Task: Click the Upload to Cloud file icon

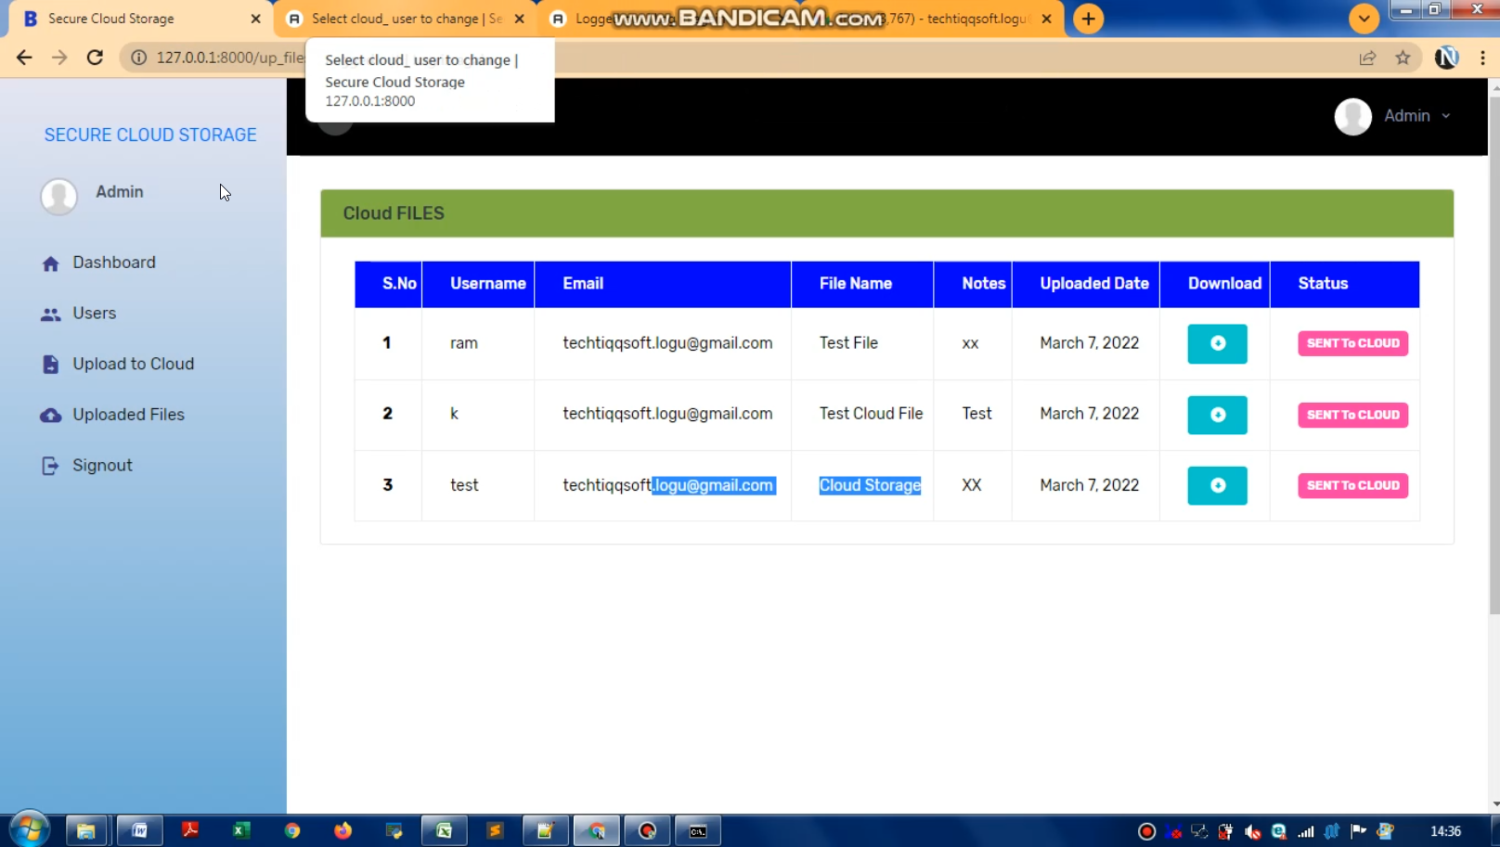Action: tap(51, 365)
